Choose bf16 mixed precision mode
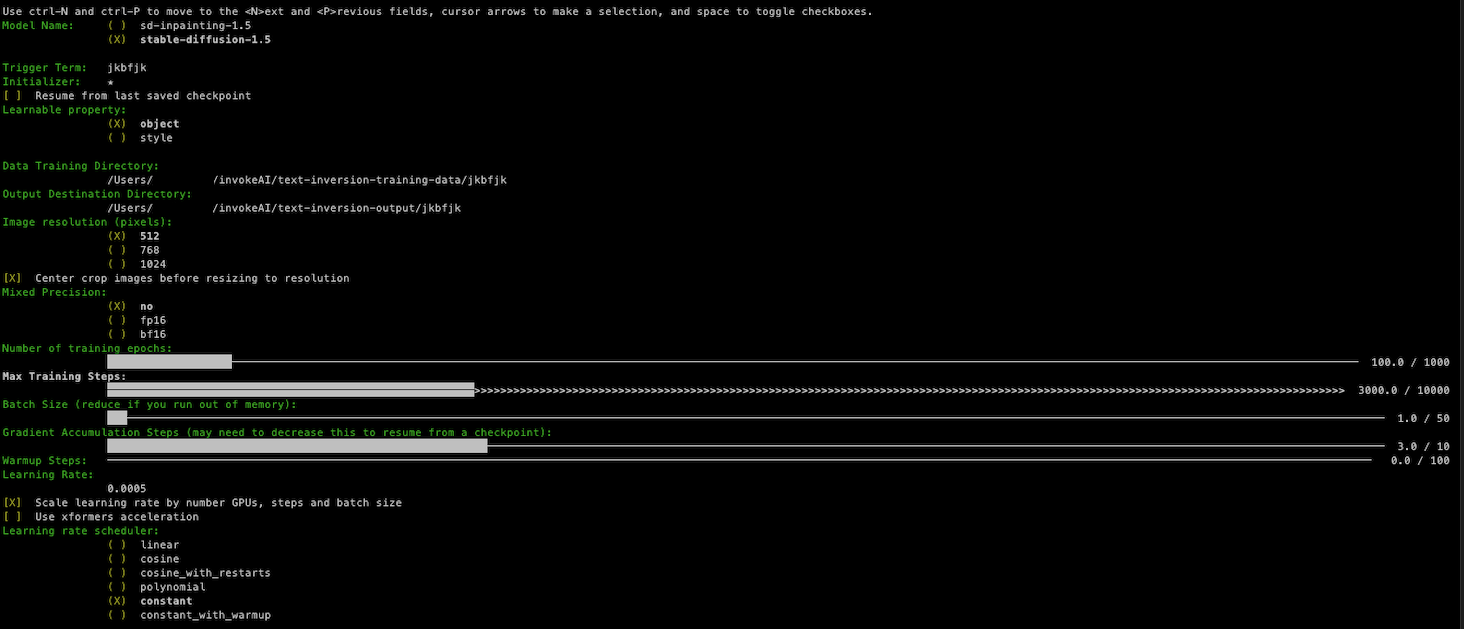 (x=117, y=333)
